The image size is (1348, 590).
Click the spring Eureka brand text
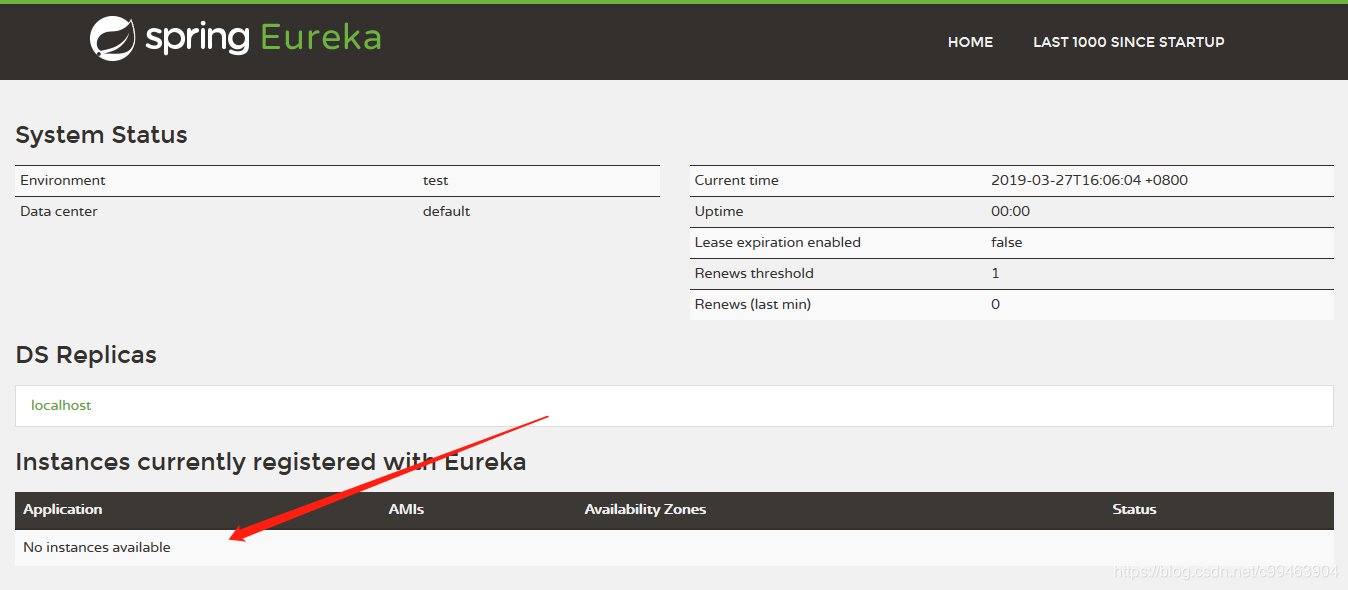[x=263, y=38]
